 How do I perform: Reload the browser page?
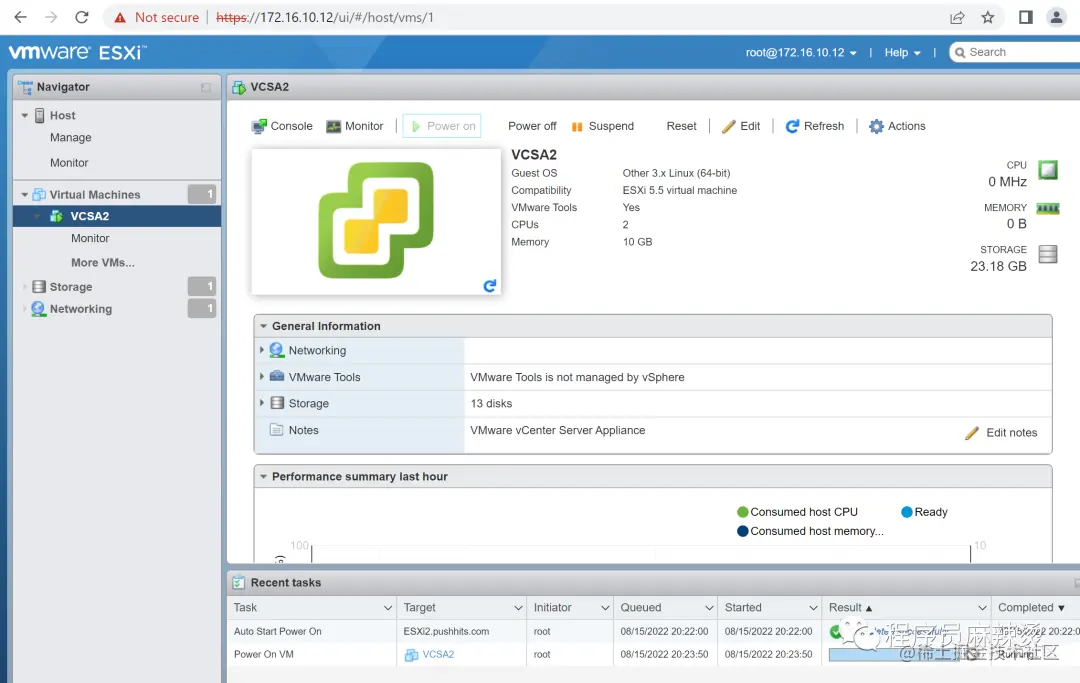pos(81,17)
